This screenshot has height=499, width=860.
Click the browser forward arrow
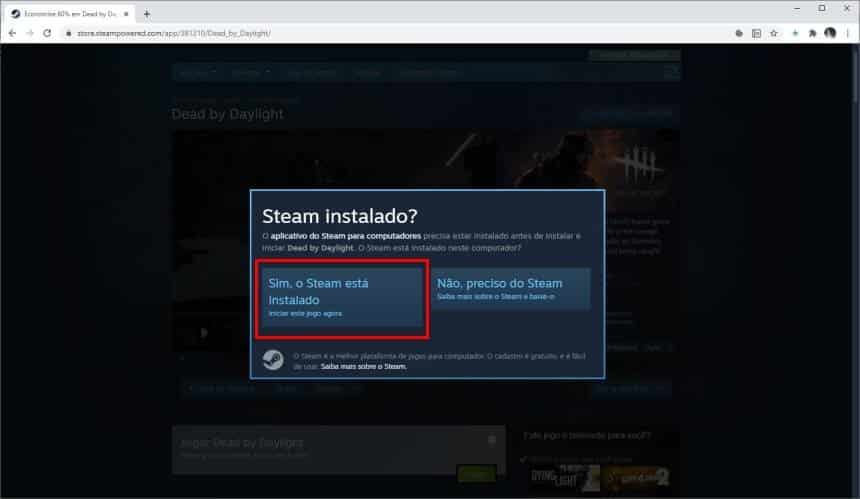click(x=30, y=33)
